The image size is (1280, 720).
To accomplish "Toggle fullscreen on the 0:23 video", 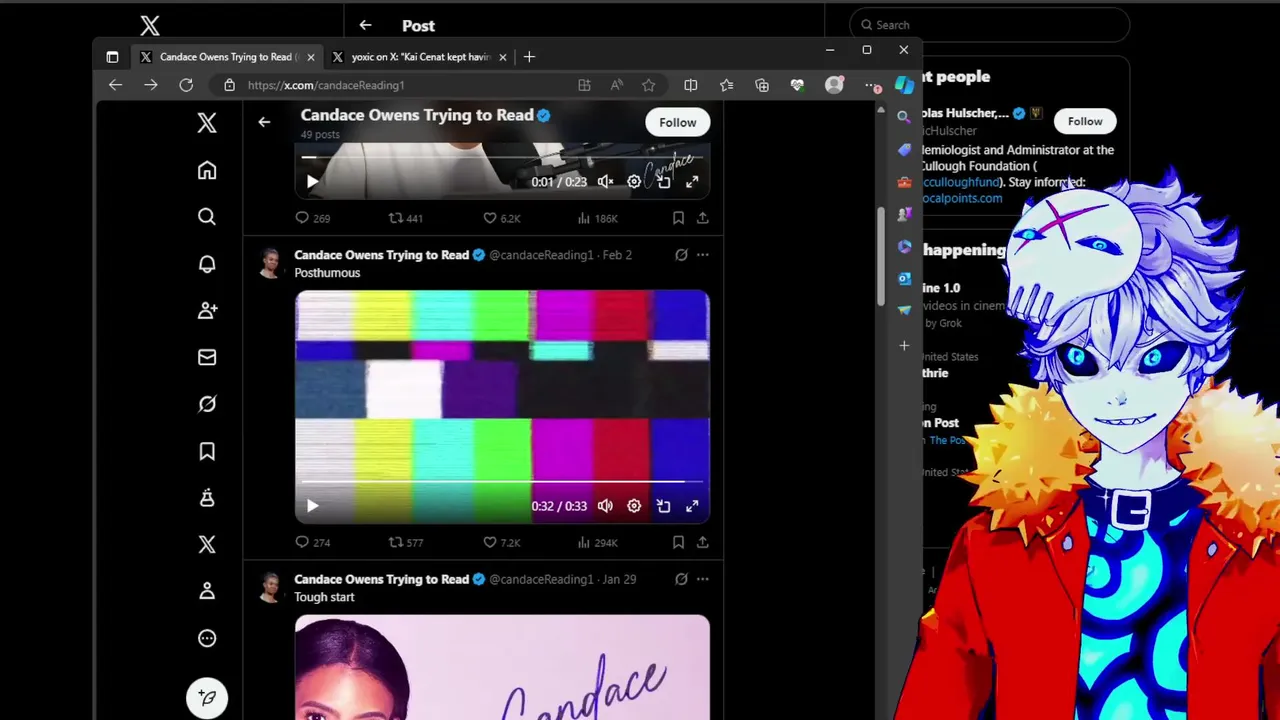I will pyautogui.click(x=692, y=182).
